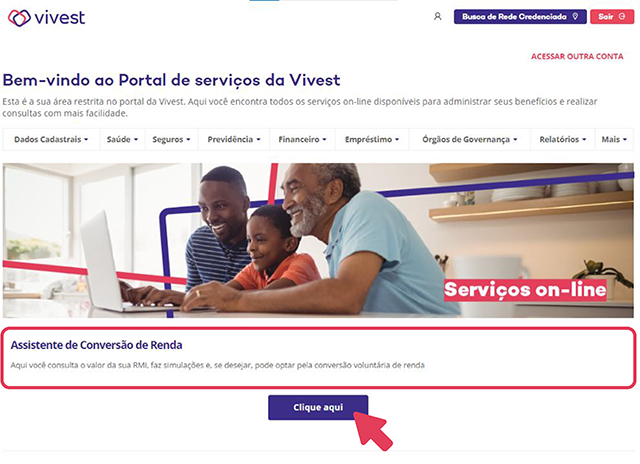Click the location pin in Busca de Rede Credenciada
The width and height of the screenshot is (640, 464).
(x=575, y=16)
